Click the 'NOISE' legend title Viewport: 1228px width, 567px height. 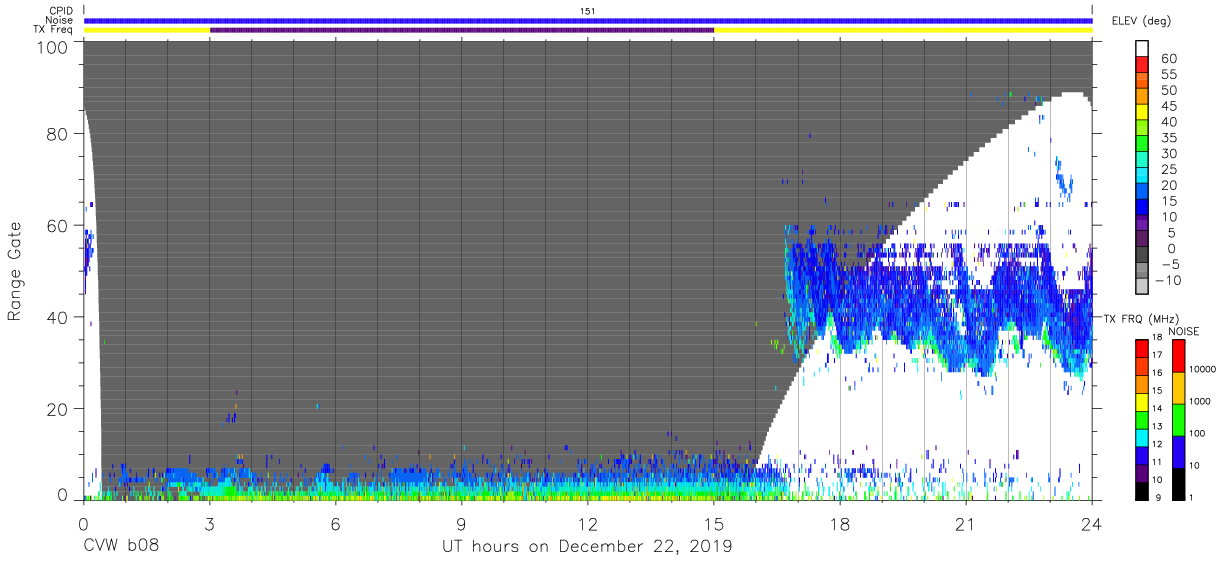tap(1183, 331)
